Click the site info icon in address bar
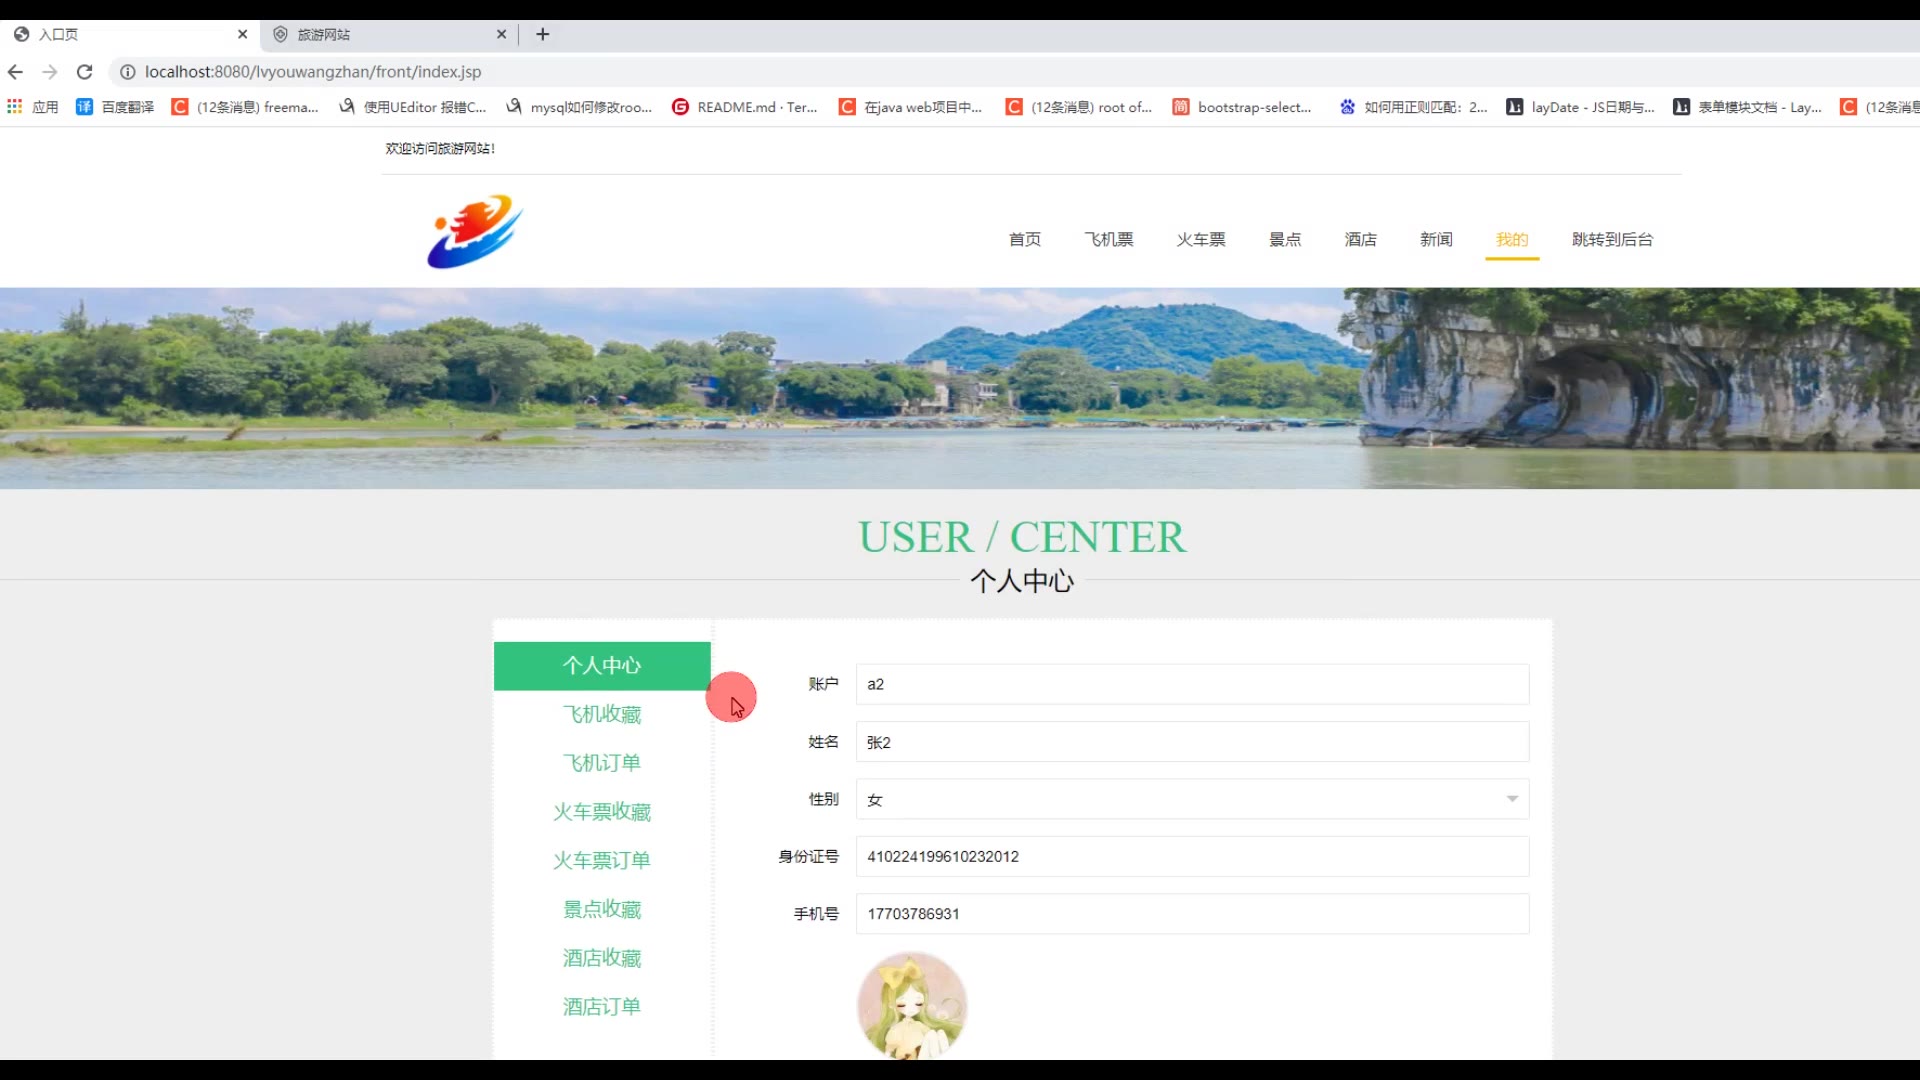The image size is (1920, 1080). click(128, 72)
